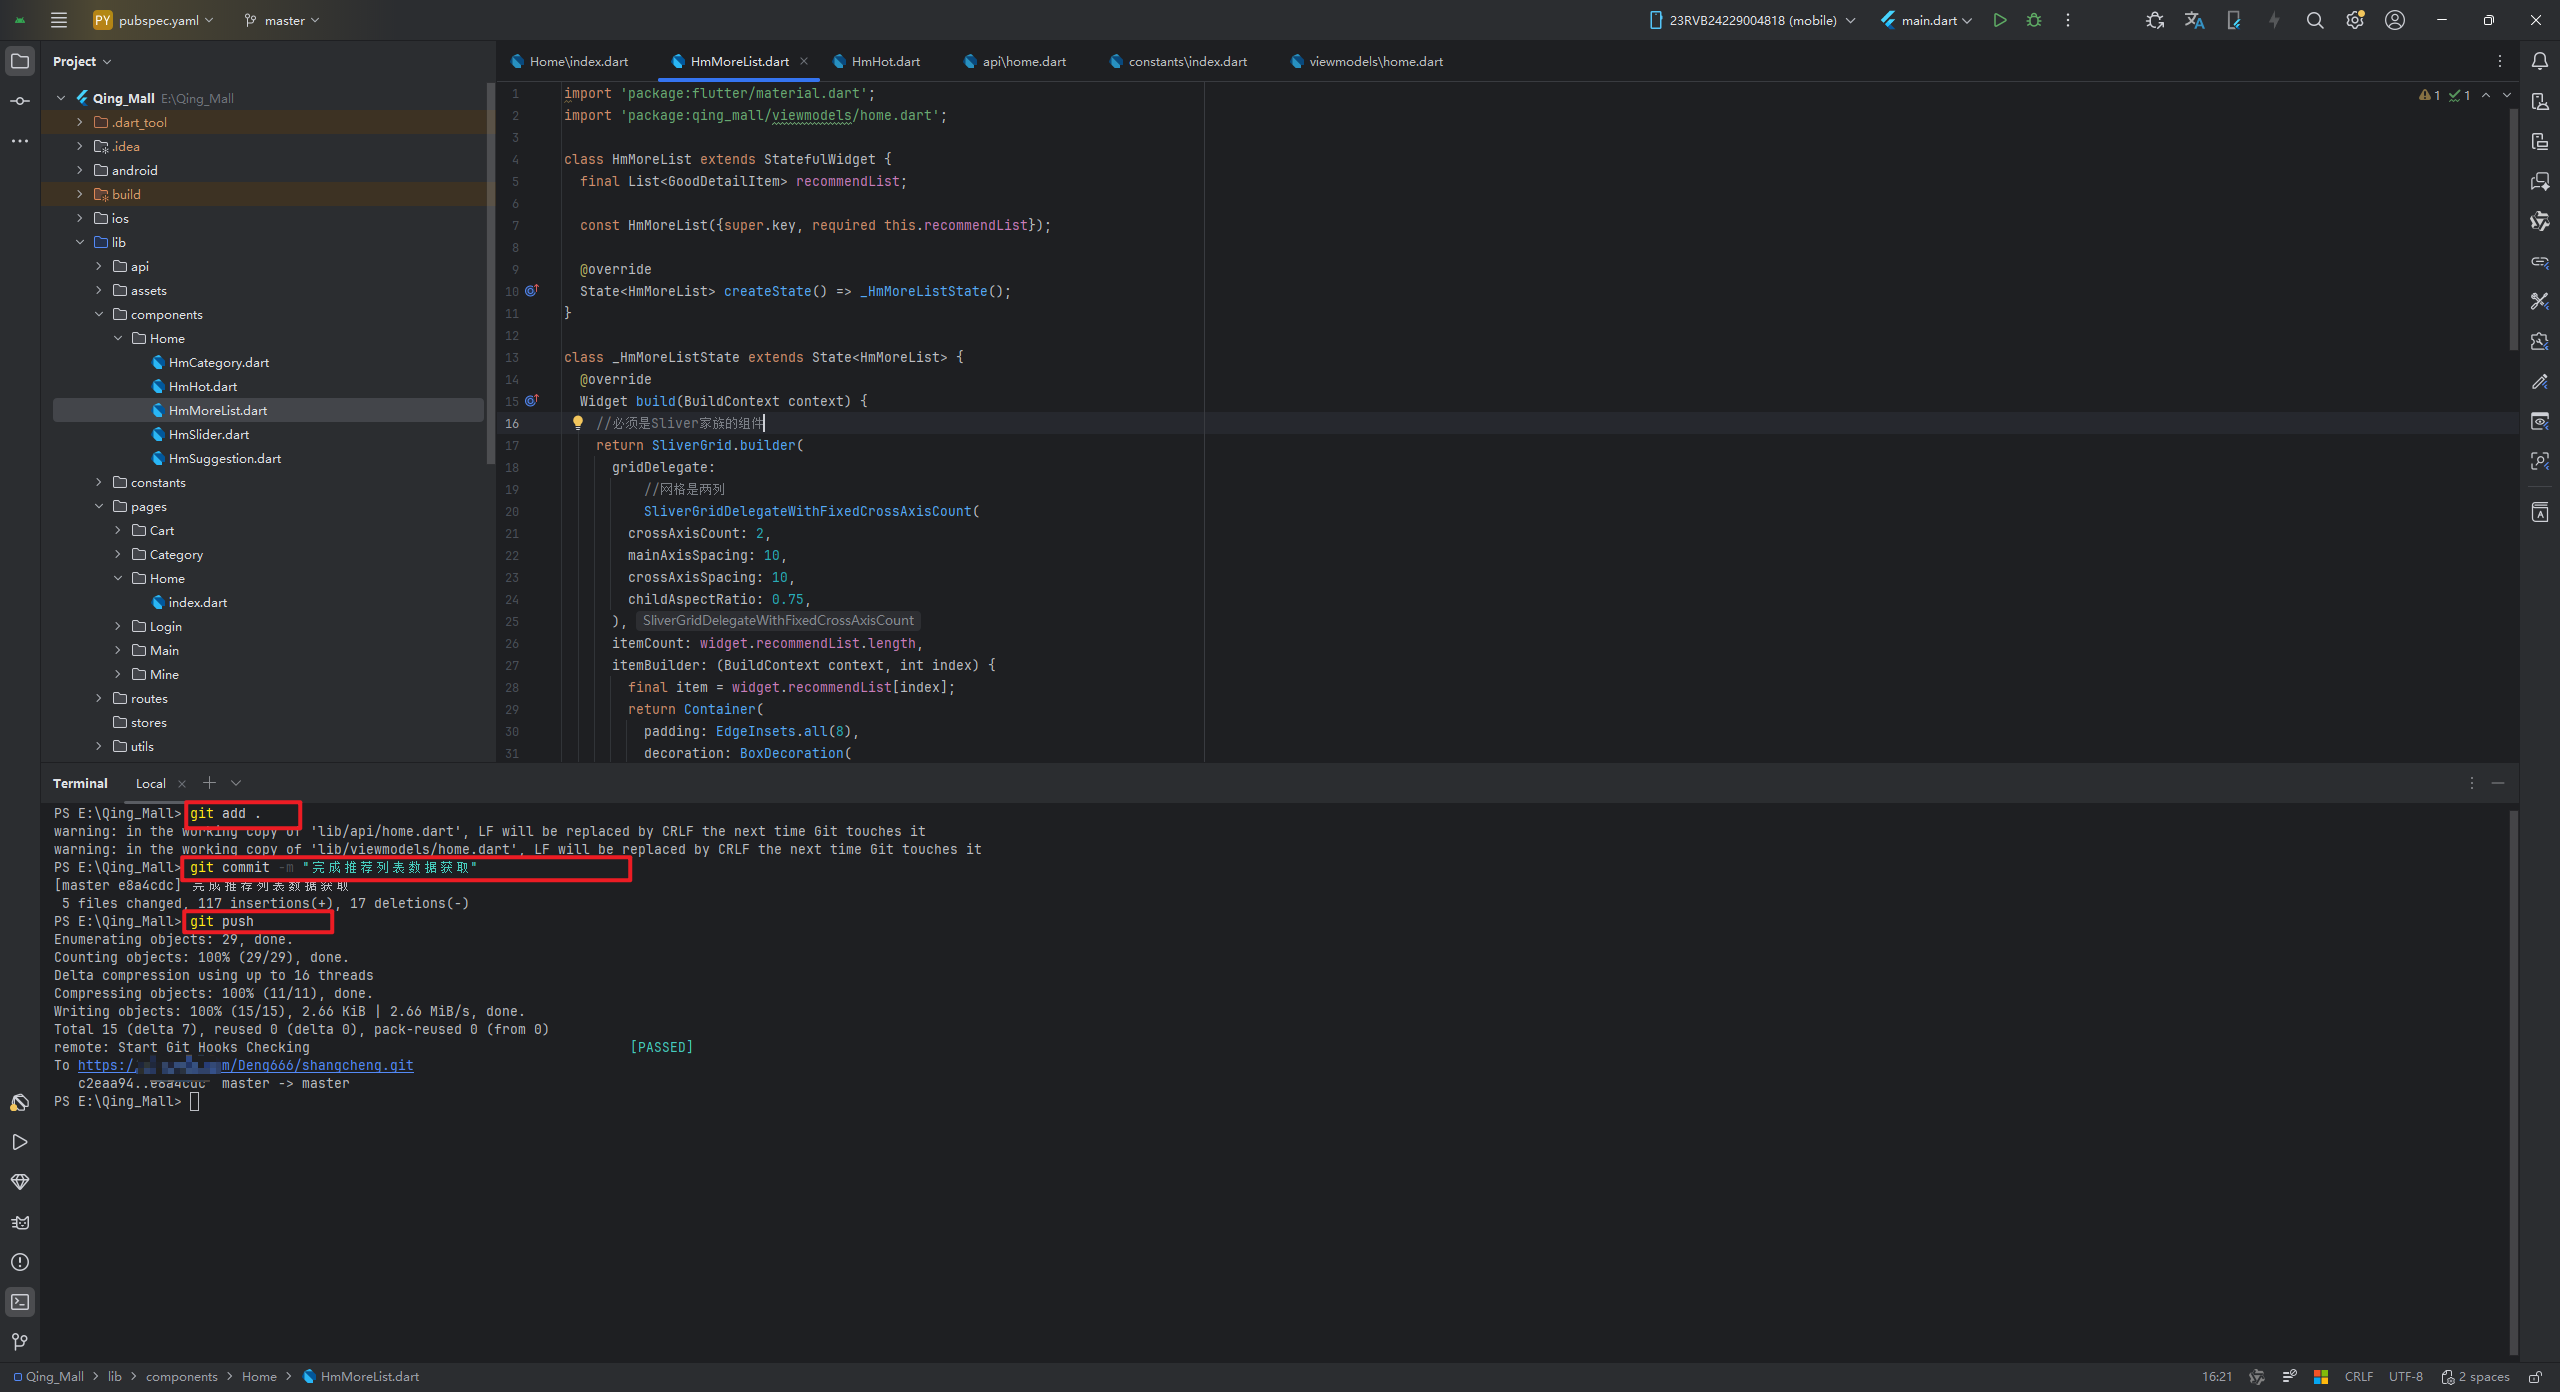
Task: Open the device selector dropdown
Action: click(x=1752, y=20)
